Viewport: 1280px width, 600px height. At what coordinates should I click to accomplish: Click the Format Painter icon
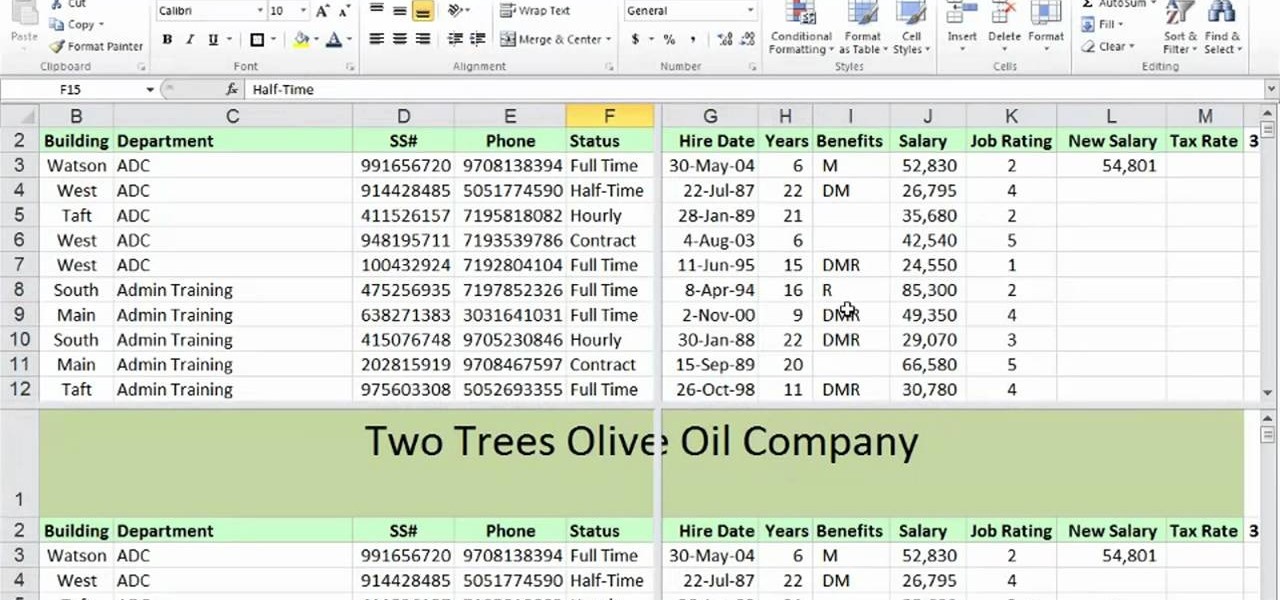(95, 46)
